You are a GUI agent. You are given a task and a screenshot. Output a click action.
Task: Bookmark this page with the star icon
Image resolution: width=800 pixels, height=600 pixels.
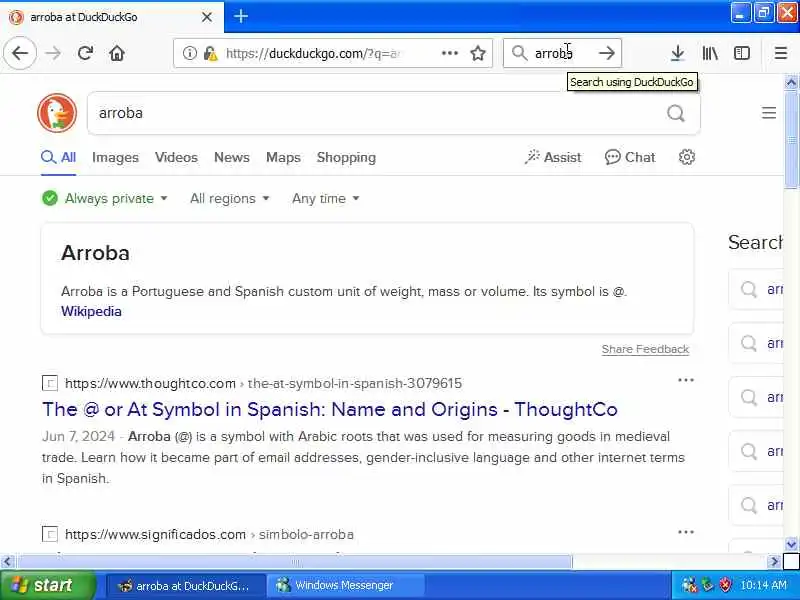[x=478, y=53]
